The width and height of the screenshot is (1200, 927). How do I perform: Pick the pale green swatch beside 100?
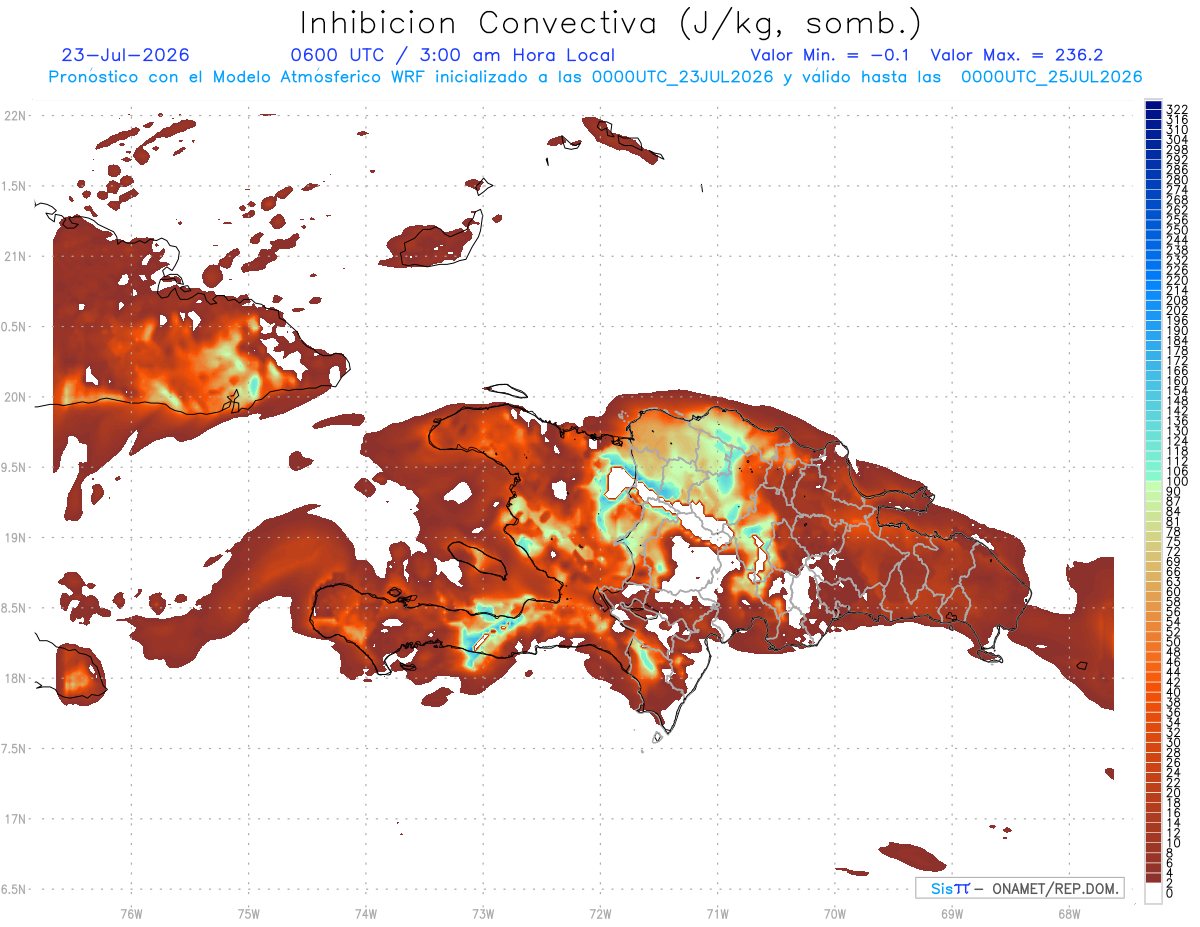click(x=1153, y=488)
